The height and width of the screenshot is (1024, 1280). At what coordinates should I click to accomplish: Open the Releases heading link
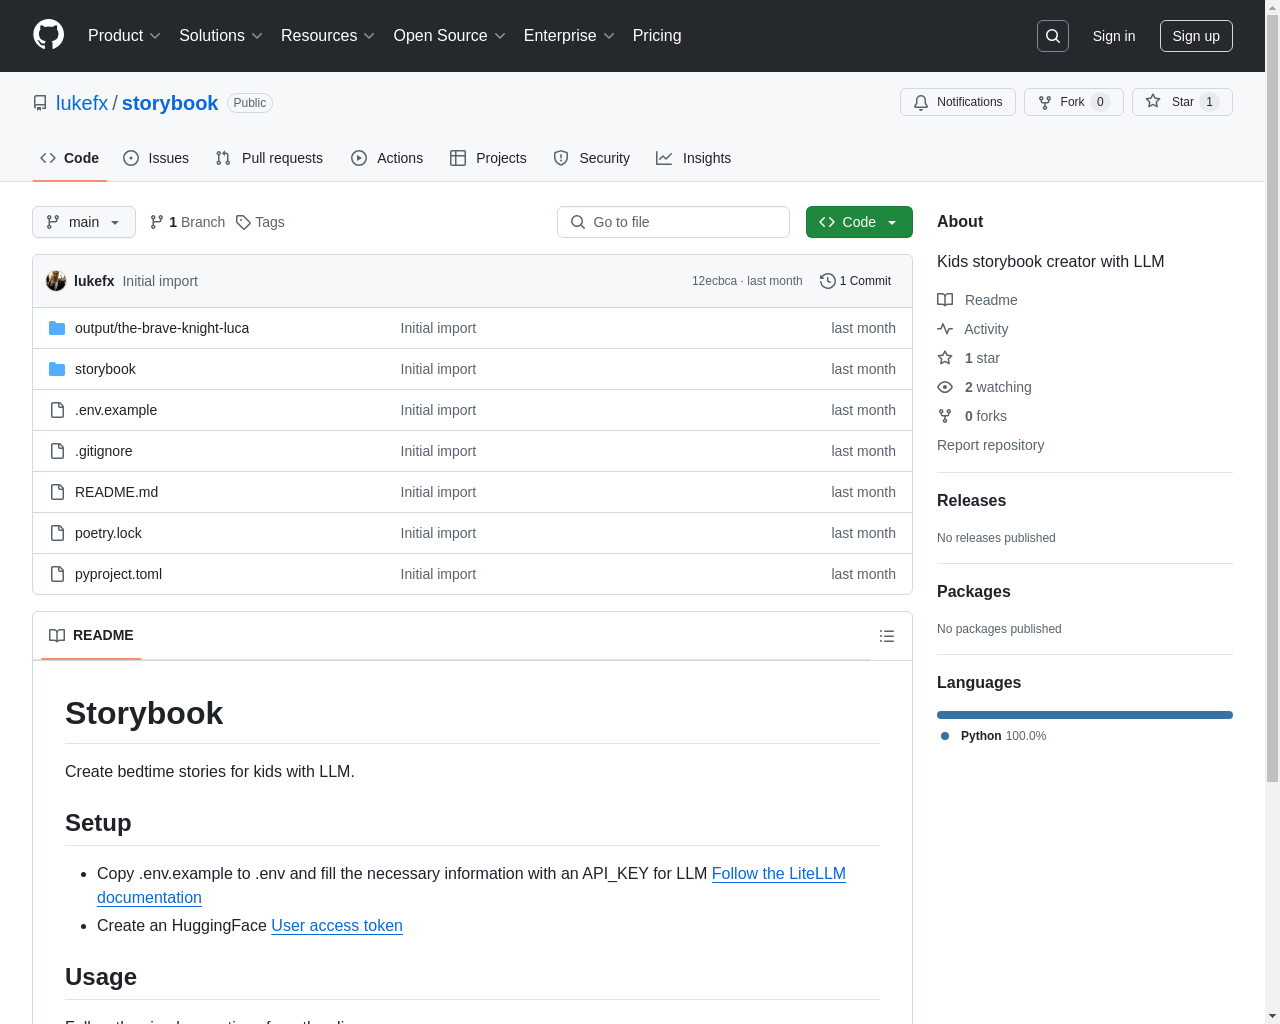pos(971,501)
